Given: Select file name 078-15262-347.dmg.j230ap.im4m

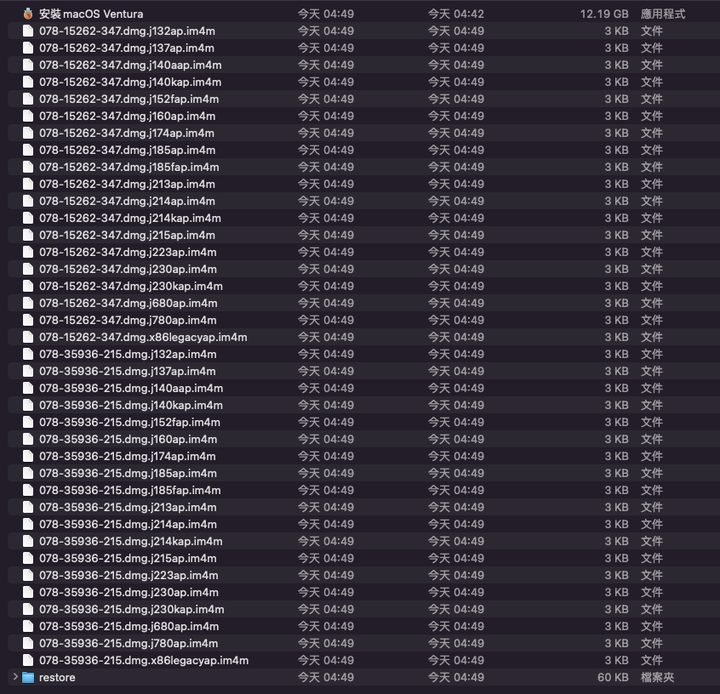Looking at the screenshot, I should coord(128,269).
